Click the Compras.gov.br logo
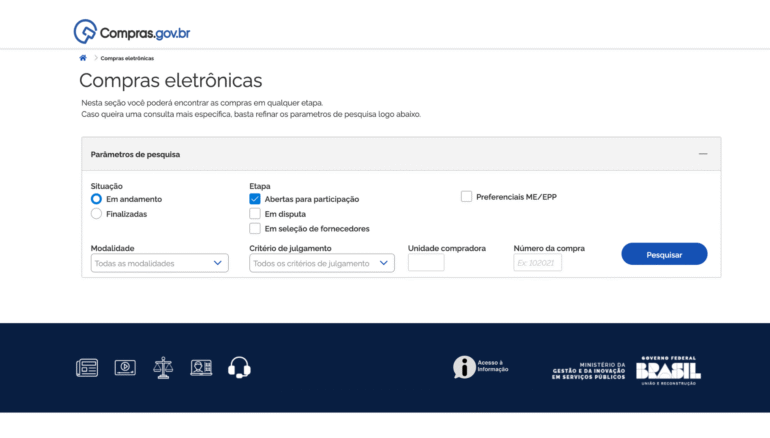This screenshot has width=770, height=438. click(132, 32)
